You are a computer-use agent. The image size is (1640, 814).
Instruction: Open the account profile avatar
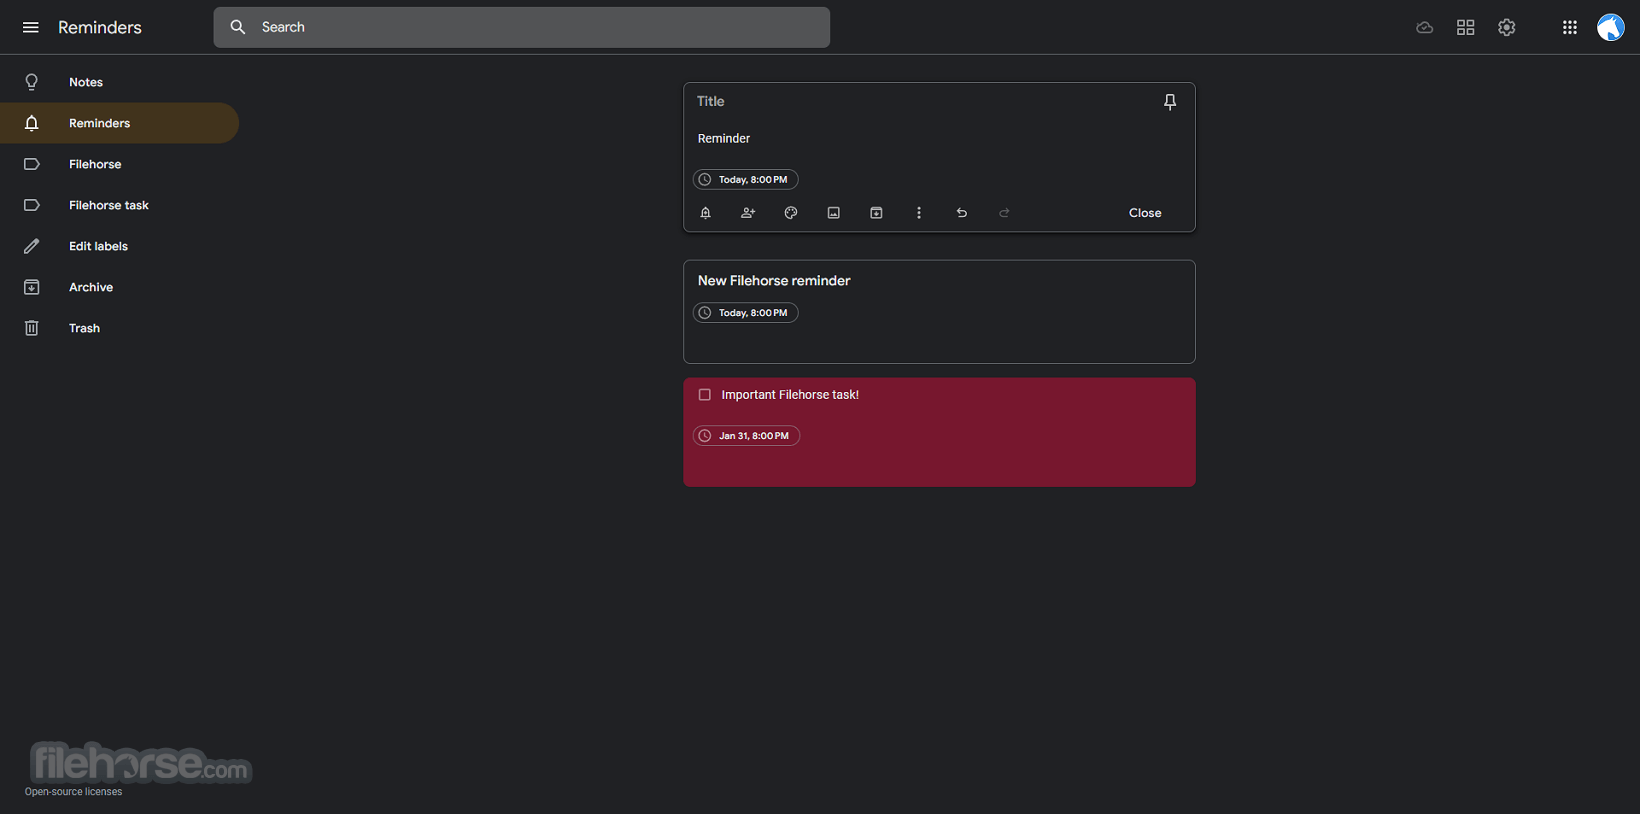click(1611, 27)
